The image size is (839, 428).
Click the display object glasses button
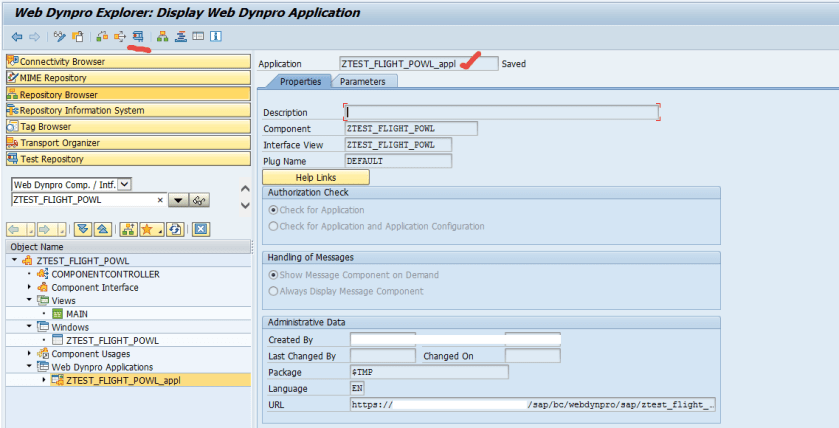click(200, 200)
